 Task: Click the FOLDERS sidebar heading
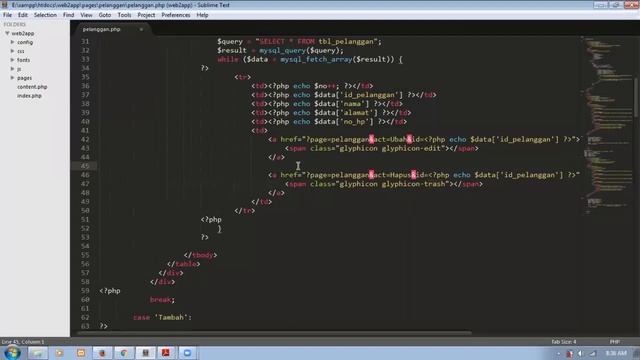pyautogui.click(x=15, y=24)
